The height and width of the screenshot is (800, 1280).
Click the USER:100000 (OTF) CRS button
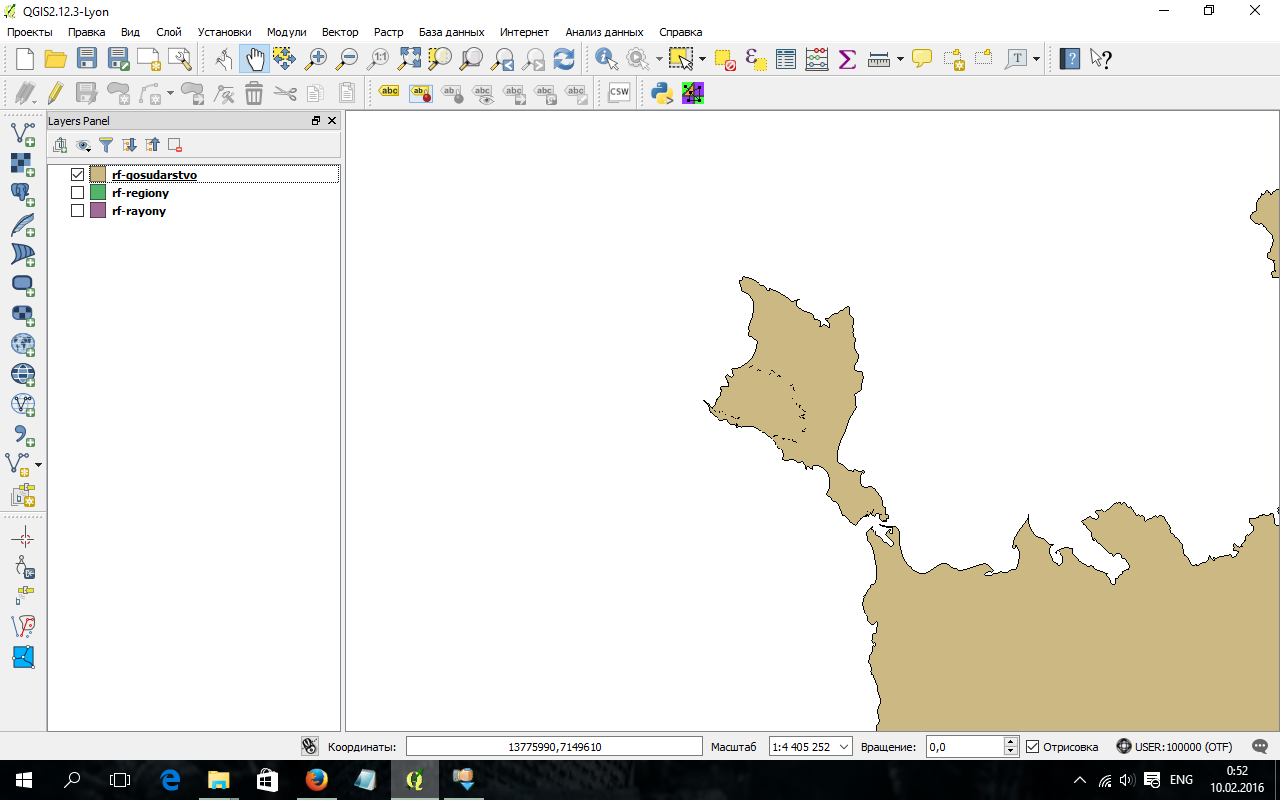click(1174, 747)
